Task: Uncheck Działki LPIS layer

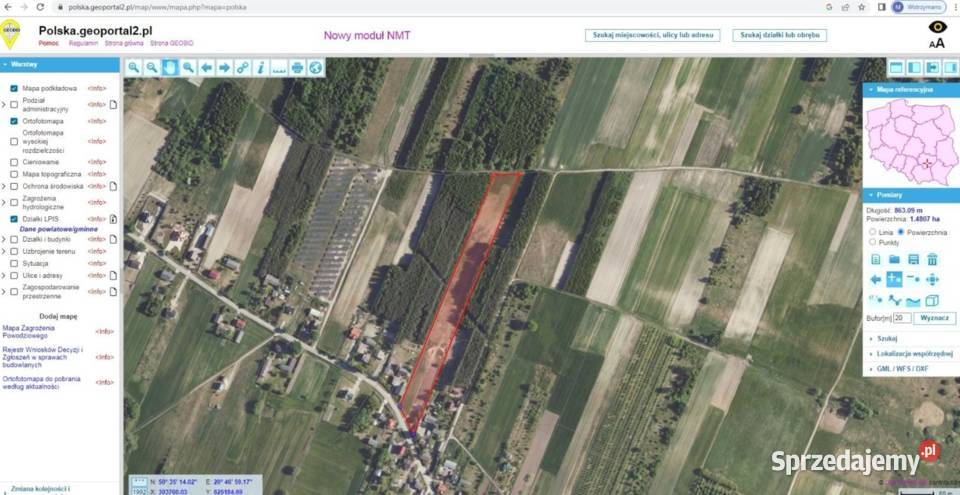Action: click(x=14, y=219)
